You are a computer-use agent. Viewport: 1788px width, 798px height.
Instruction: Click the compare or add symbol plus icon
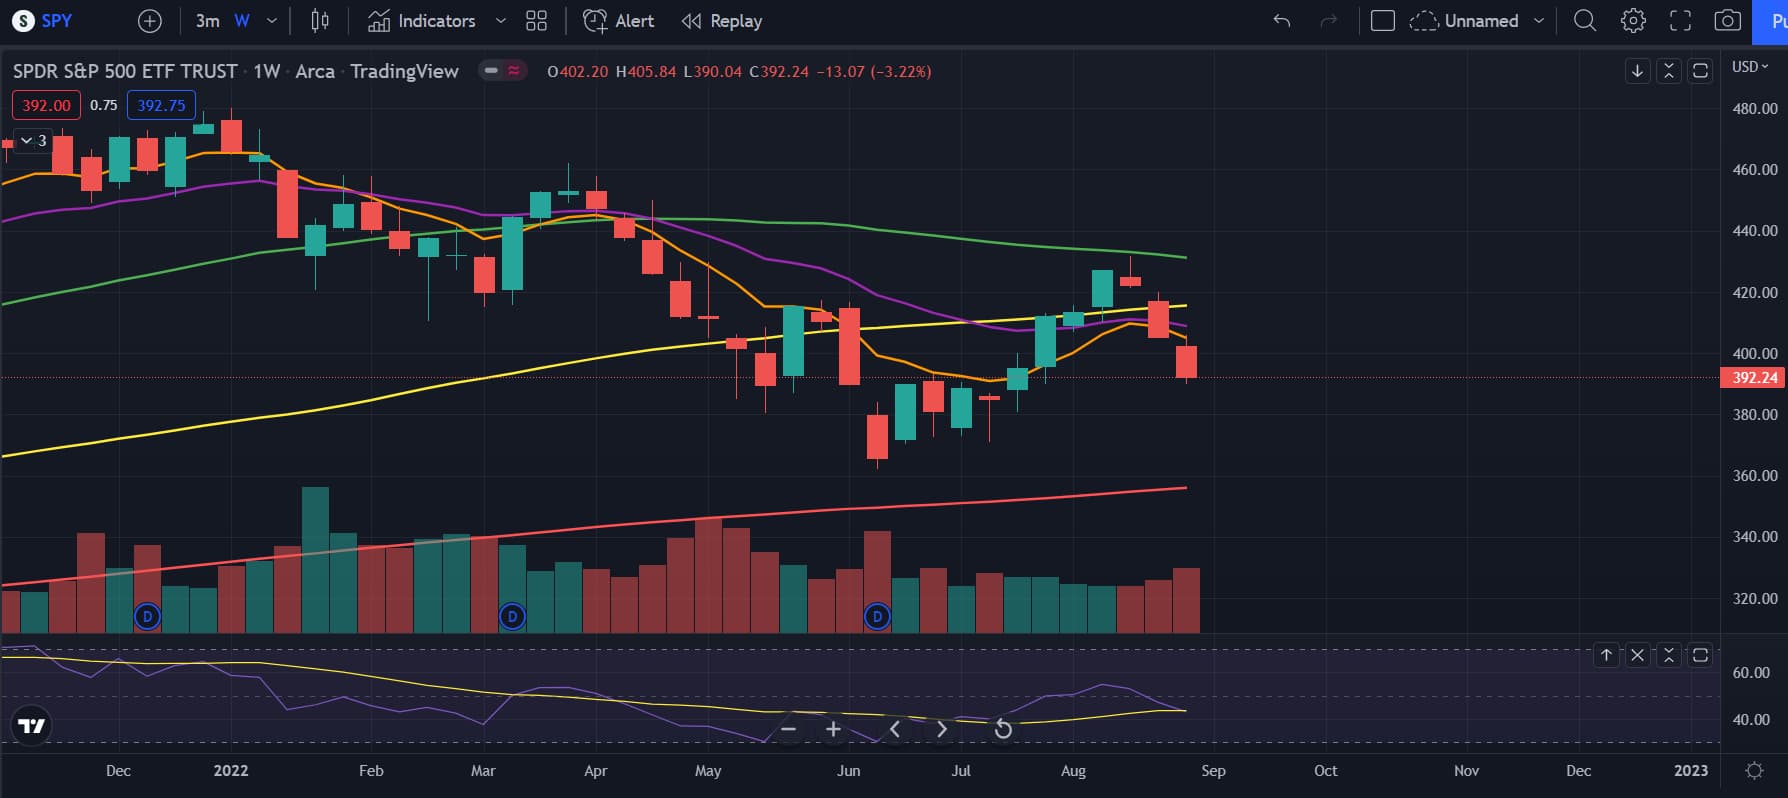[x=149, y=21]
